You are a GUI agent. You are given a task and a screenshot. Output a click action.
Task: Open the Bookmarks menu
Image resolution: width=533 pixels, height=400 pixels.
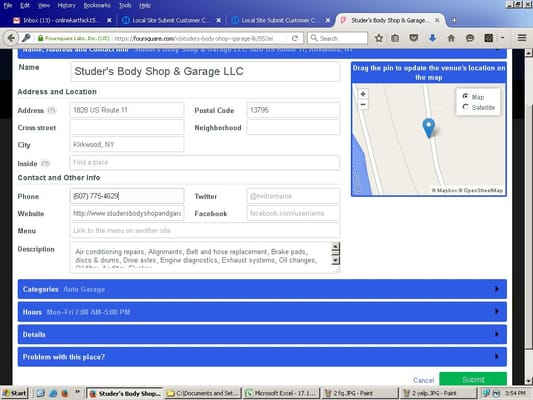pos(97,5)
